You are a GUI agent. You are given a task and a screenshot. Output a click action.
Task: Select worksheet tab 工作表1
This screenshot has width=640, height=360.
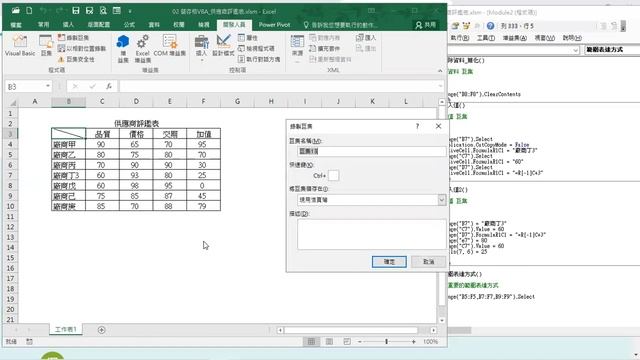coord(66,329)
